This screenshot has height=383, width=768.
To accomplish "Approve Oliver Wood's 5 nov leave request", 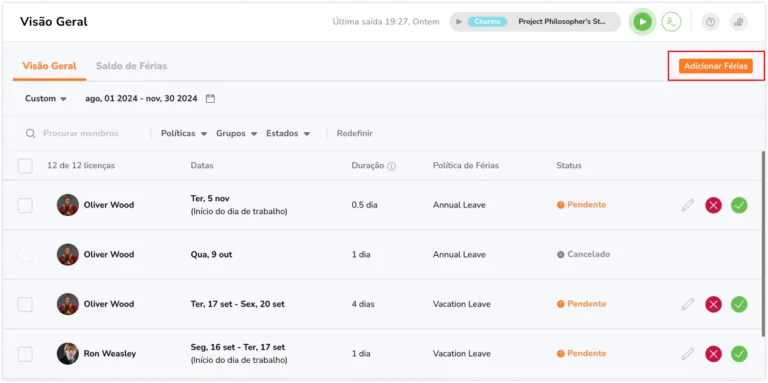I will [x=739, y=205].
